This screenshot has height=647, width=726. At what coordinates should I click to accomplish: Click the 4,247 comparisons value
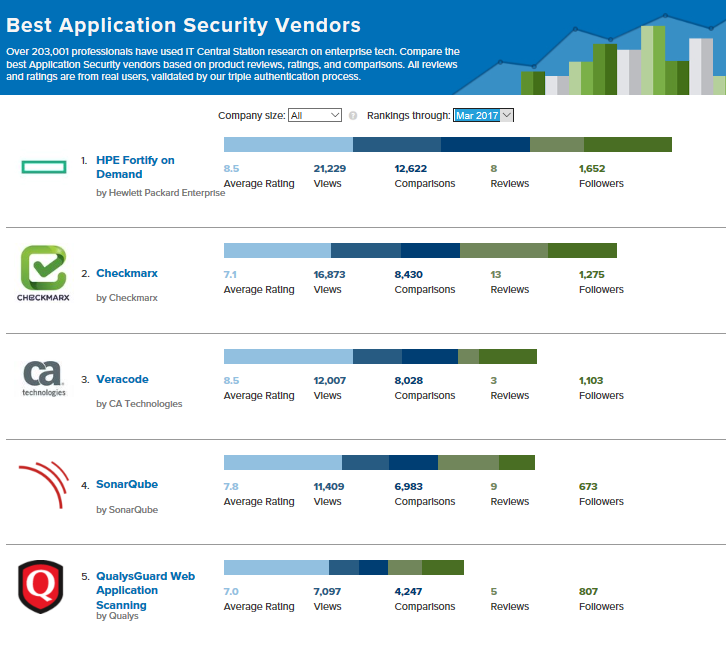408,592
